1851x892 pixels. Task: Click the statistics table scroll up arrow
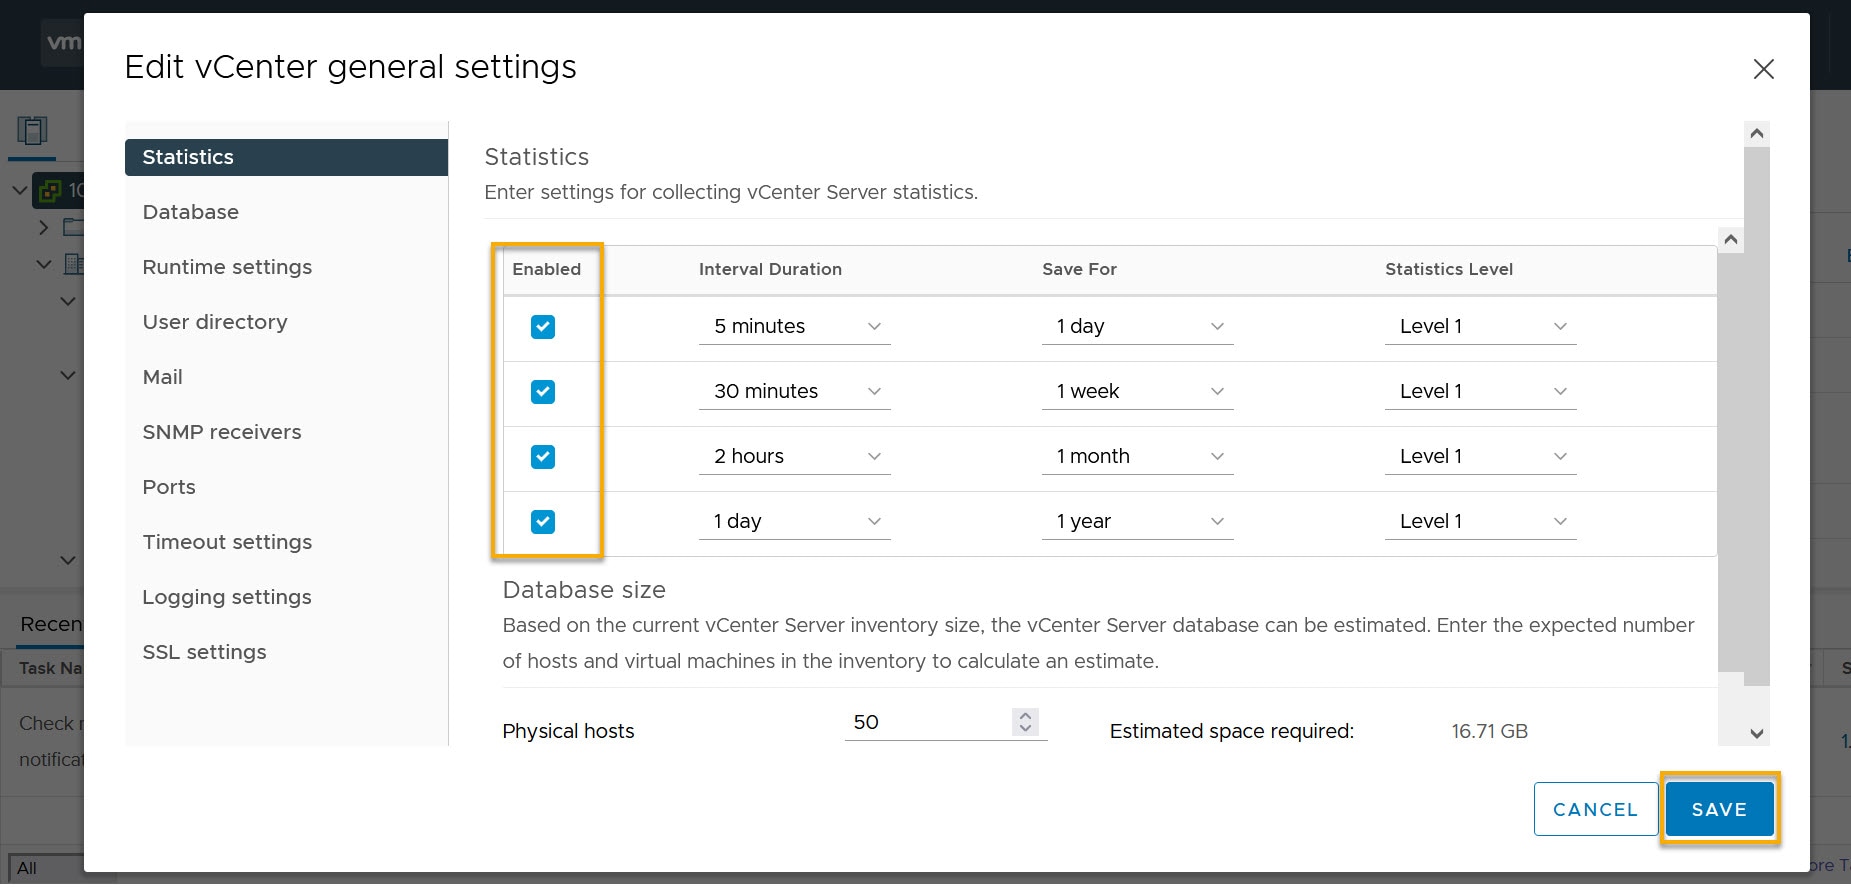(x=1730, y=240)
